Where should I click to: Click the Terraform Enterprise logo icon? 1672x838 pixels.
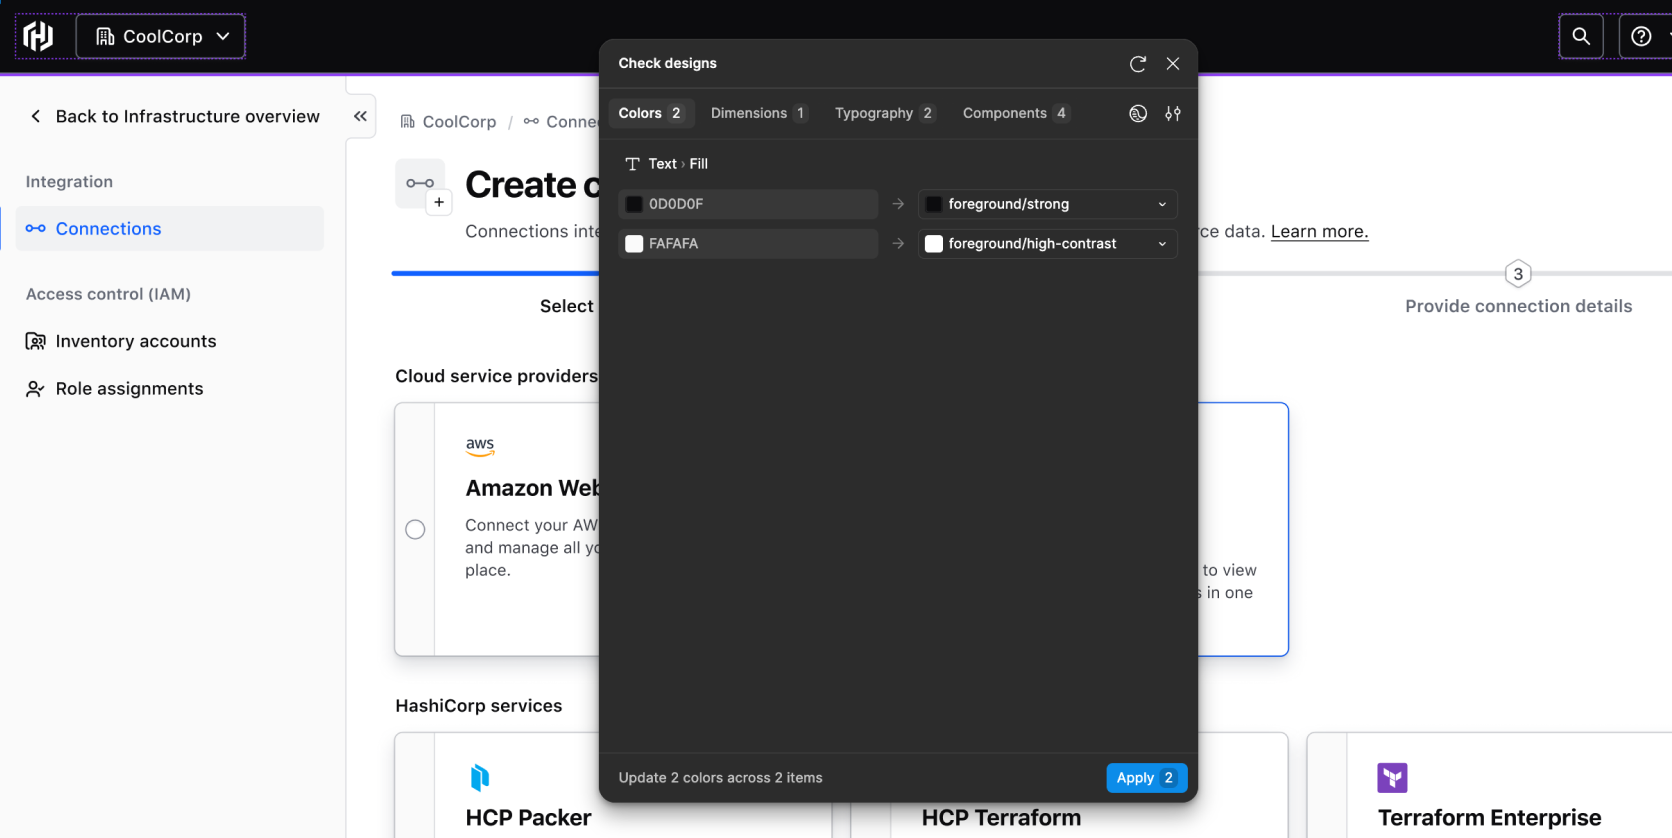pos(1392,777)
